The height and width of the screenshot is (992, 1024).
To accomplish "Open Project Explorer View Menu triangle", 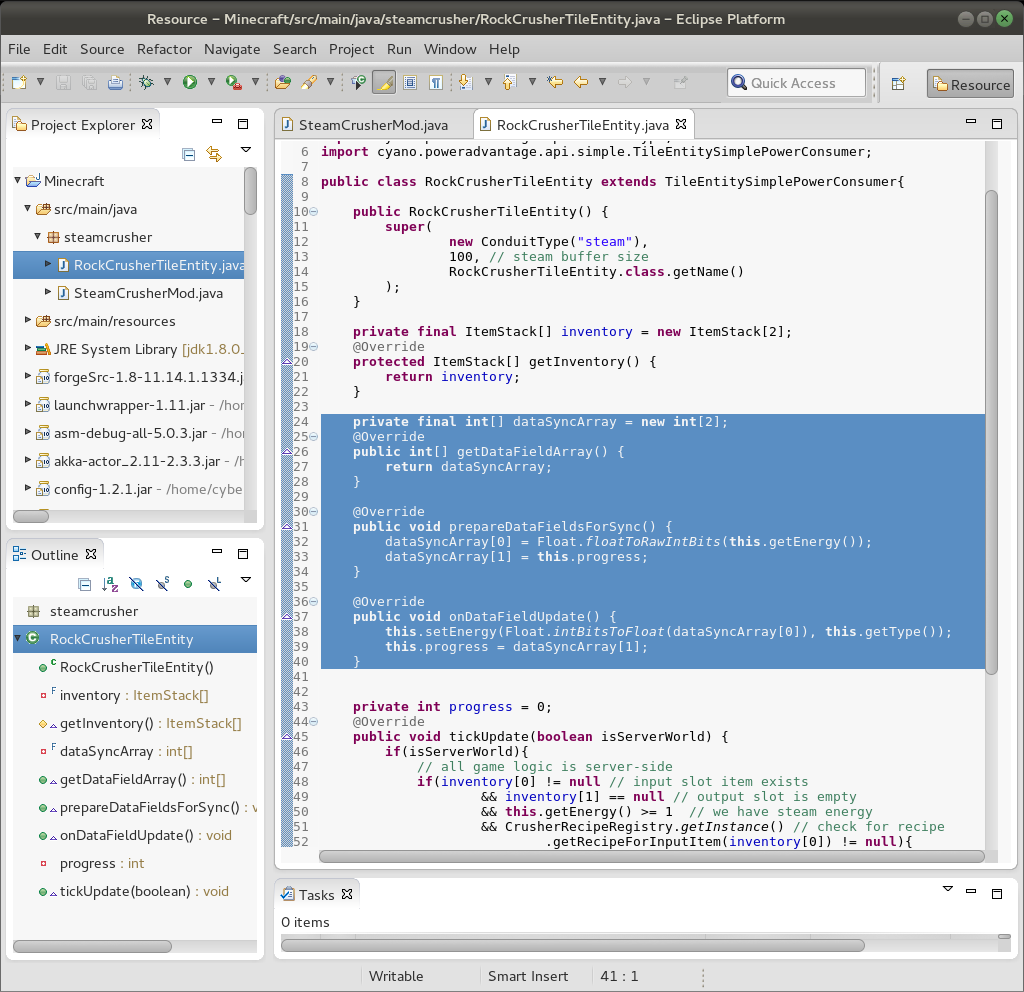I will click(x=246, y=150).
